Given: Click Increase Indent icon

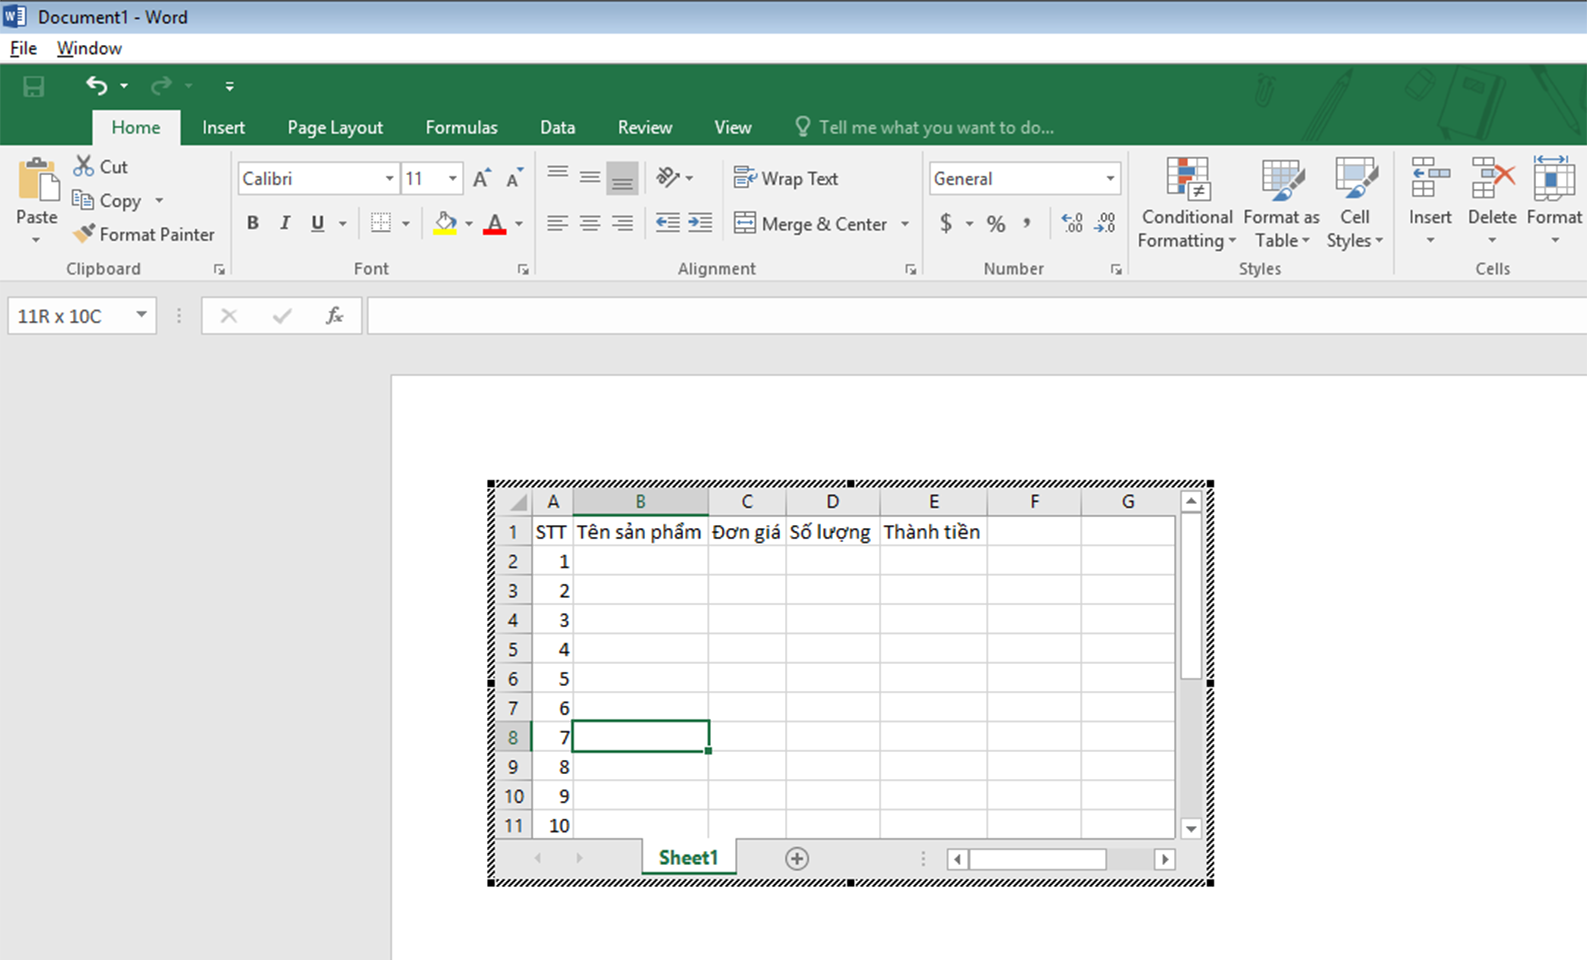Looking at the screenshot, I should [x=700, y=223].
